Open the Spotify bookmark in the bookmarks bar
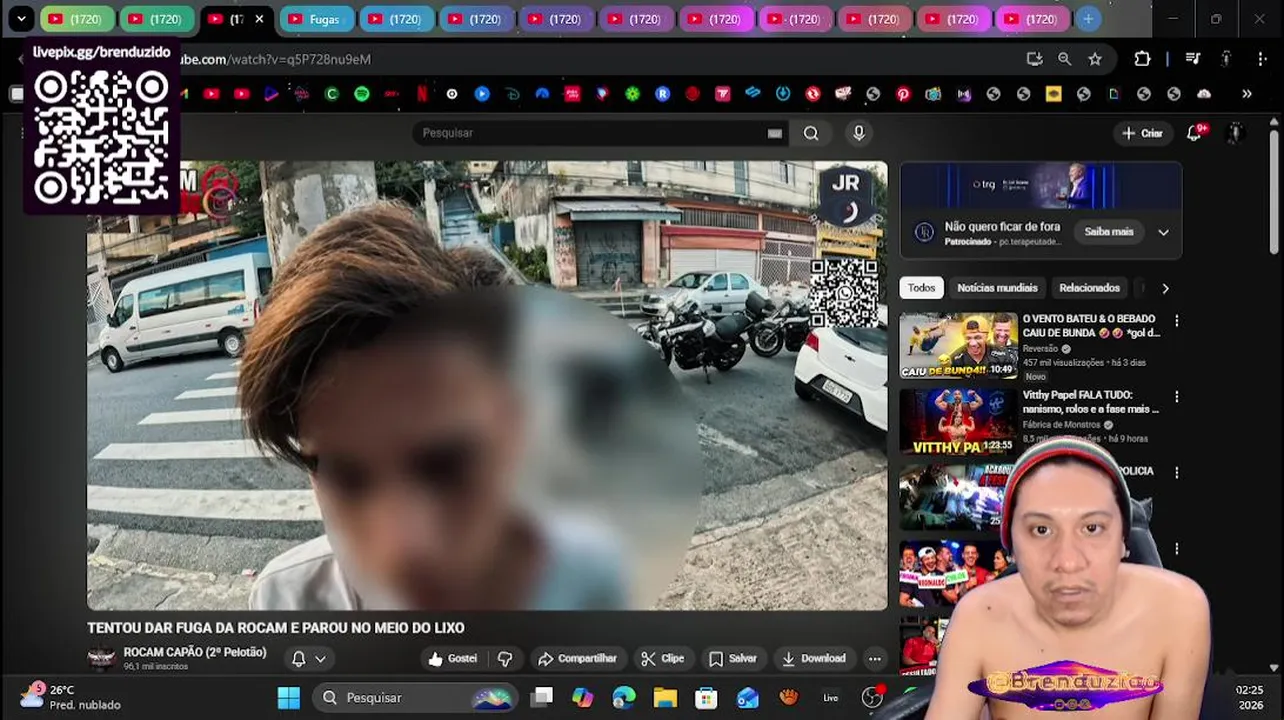Image resolution: width=1284 pixels, height=720 pixels. [x=362, y=94]
